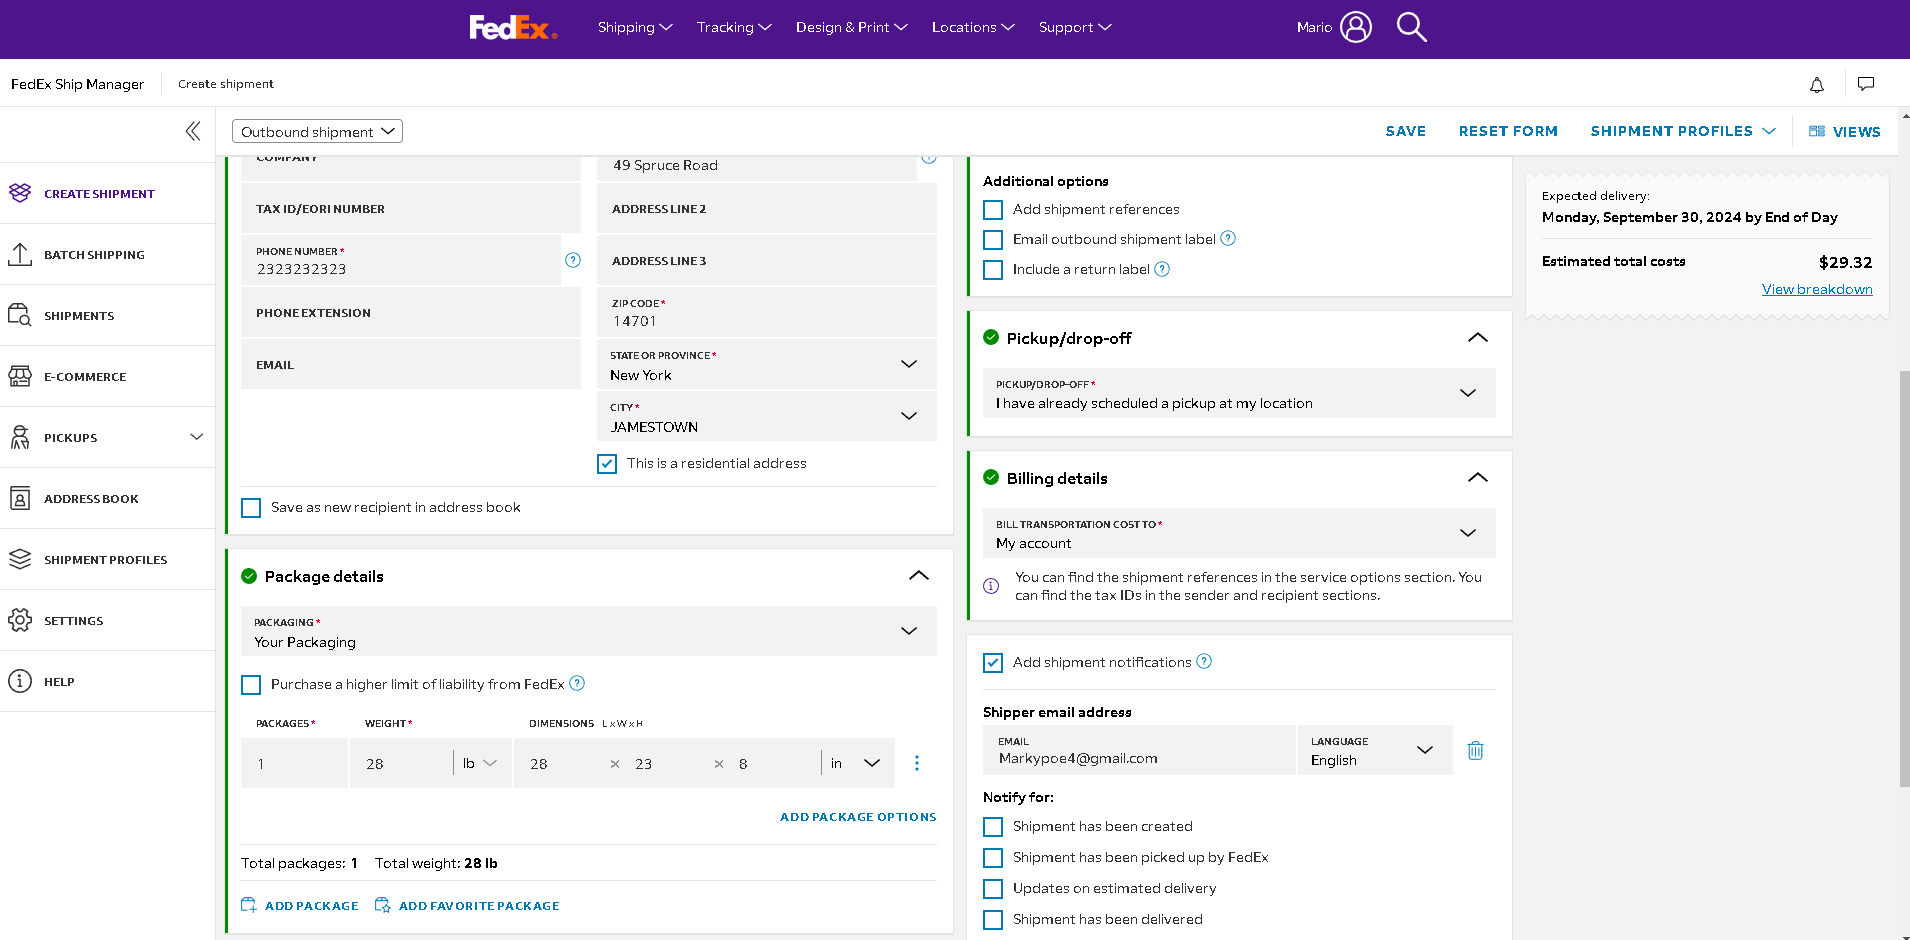The image size is (1910, 940).
Task: Open the Mario account profile icon
Action: [1356, 27]
